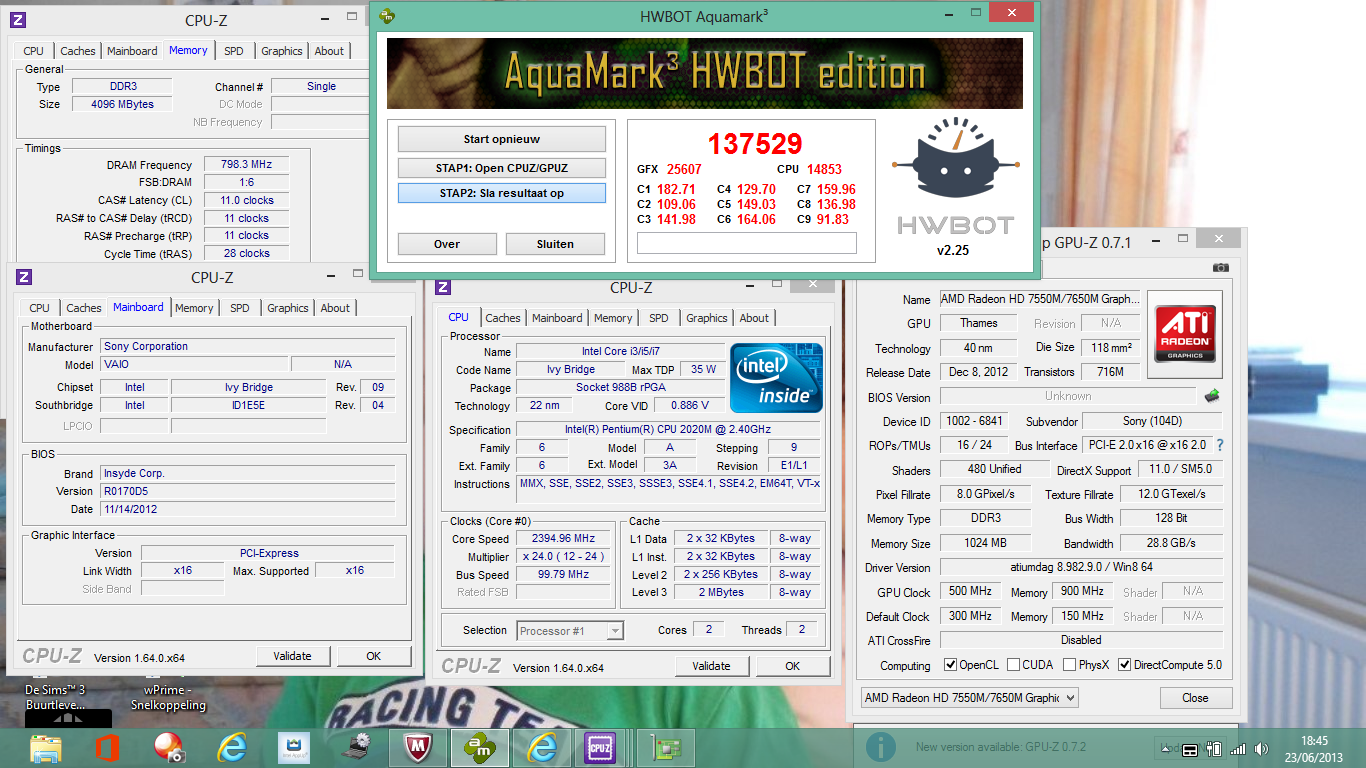Open About tab in CPU-Z CPU window
Viewport: 1366px width, 768px height.
coord(754,318)
